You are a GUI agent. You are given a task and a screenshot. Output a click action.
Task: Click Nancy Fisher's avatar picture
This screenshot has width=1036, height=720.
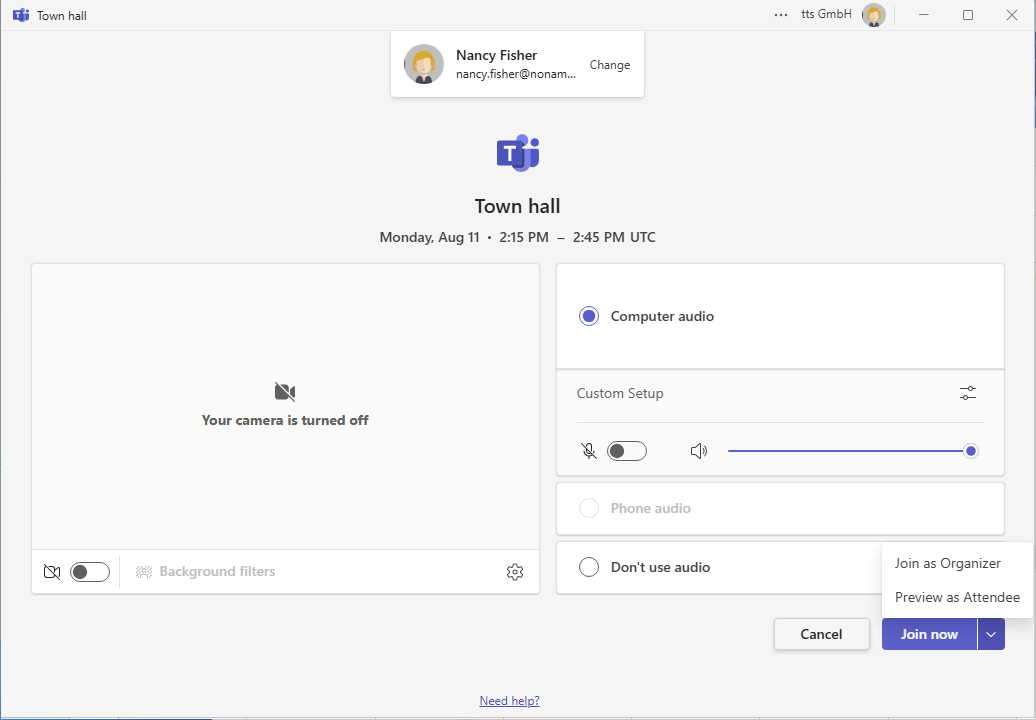click(x=424, y=64)
